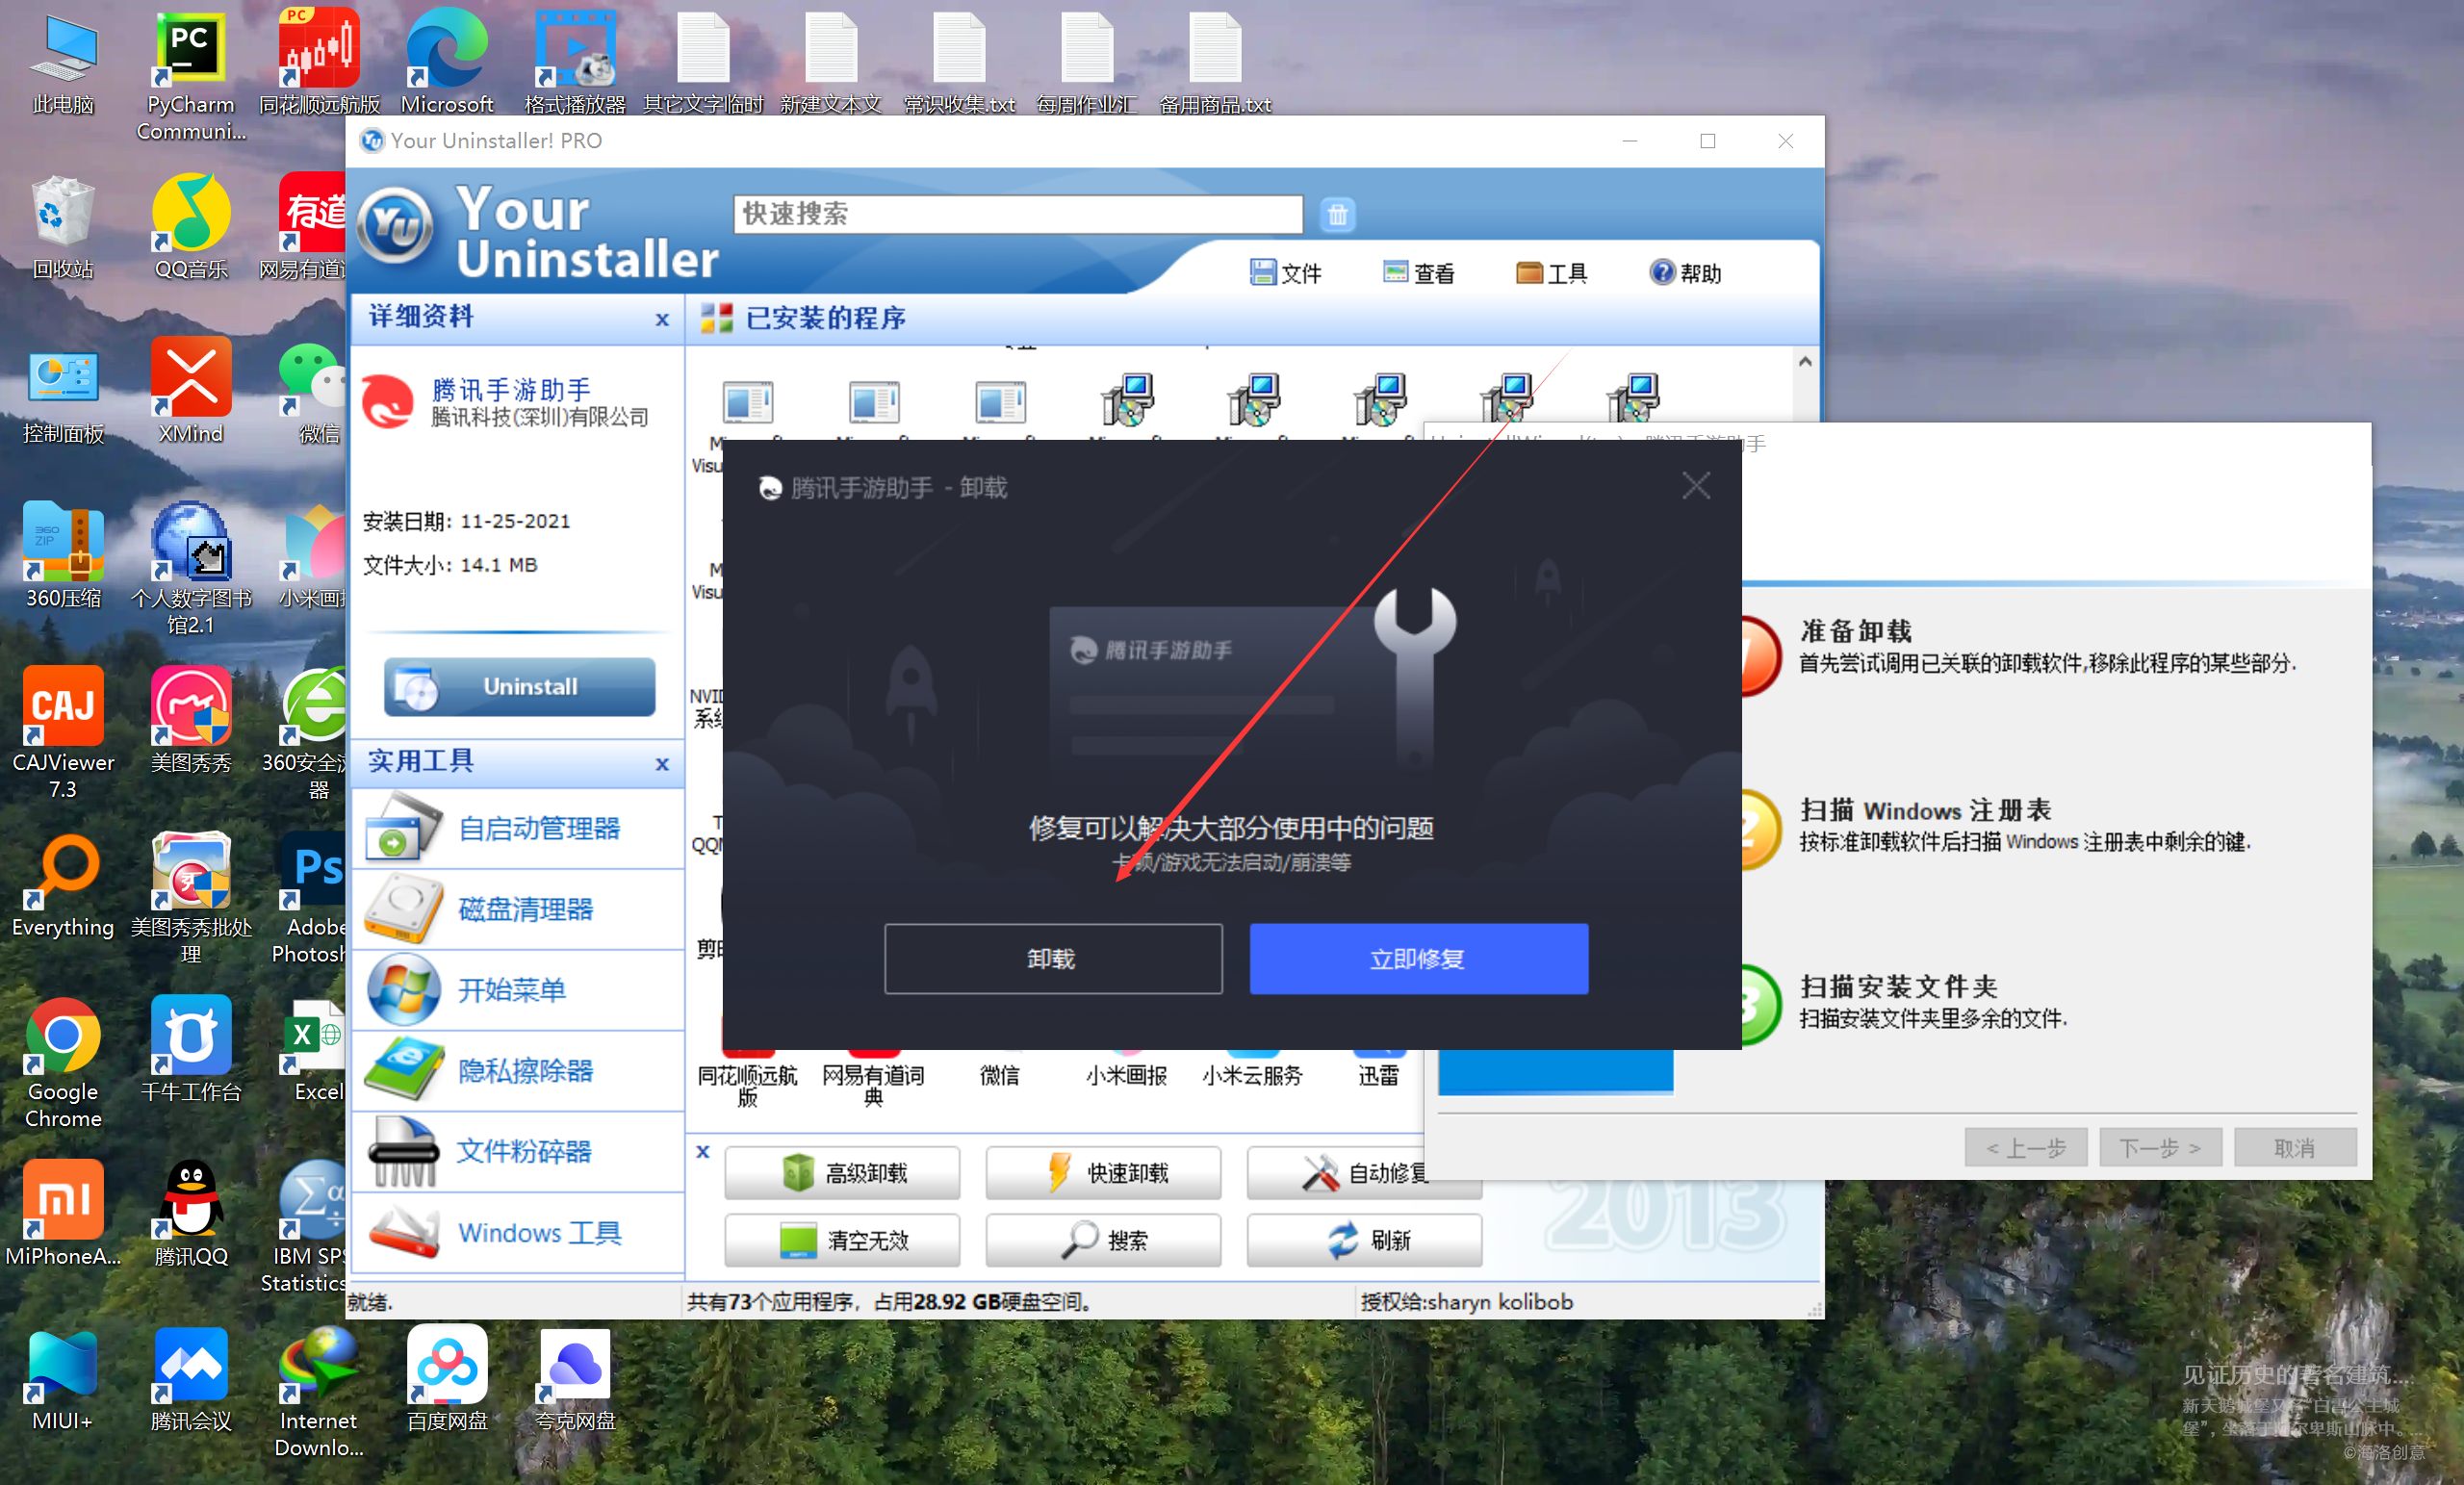Collapse the 实用工具 panel with its x
The width and height of the screenshot is (2464, 1485).
(x=662, y=765)
